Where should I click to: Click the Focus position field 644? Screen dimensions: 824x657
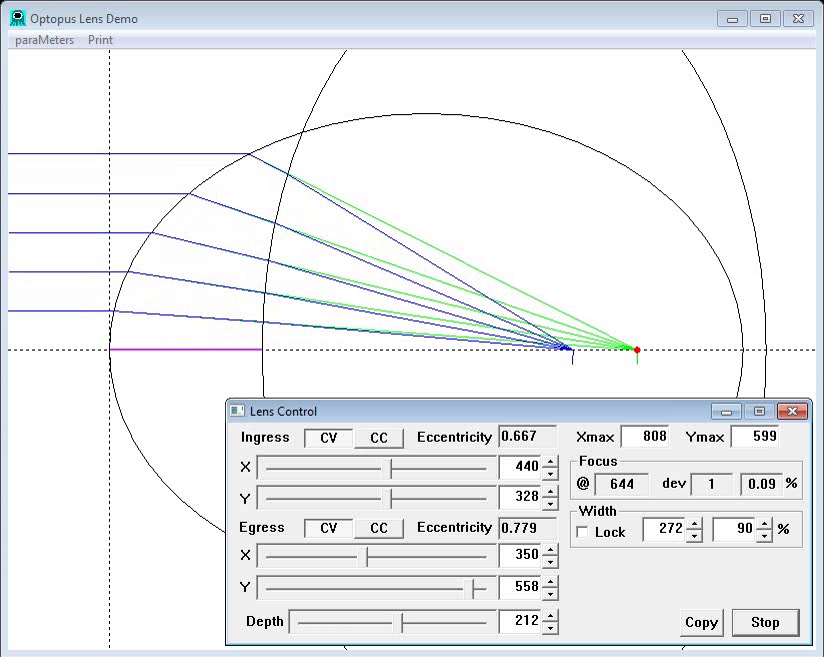[x=621, y=484]
